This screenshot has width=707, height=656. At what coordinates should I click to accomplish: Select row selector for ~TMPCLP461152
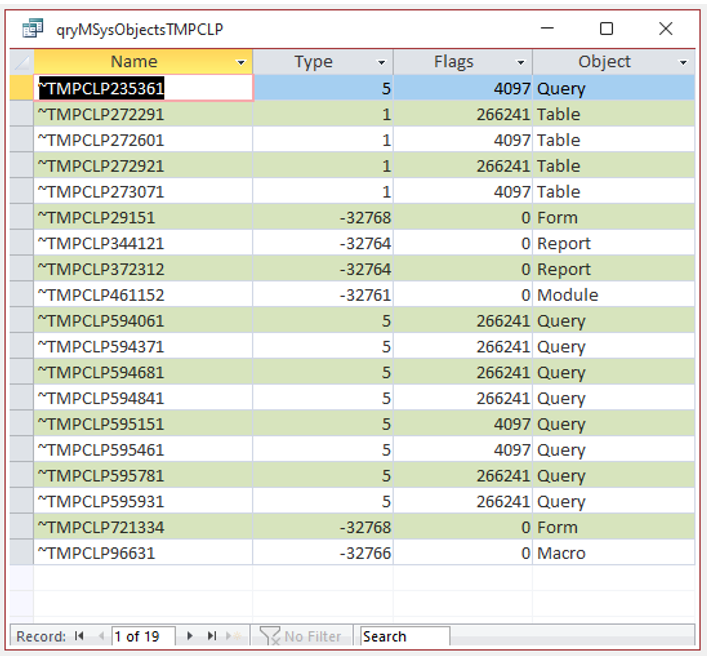click(x=22, y=295)
